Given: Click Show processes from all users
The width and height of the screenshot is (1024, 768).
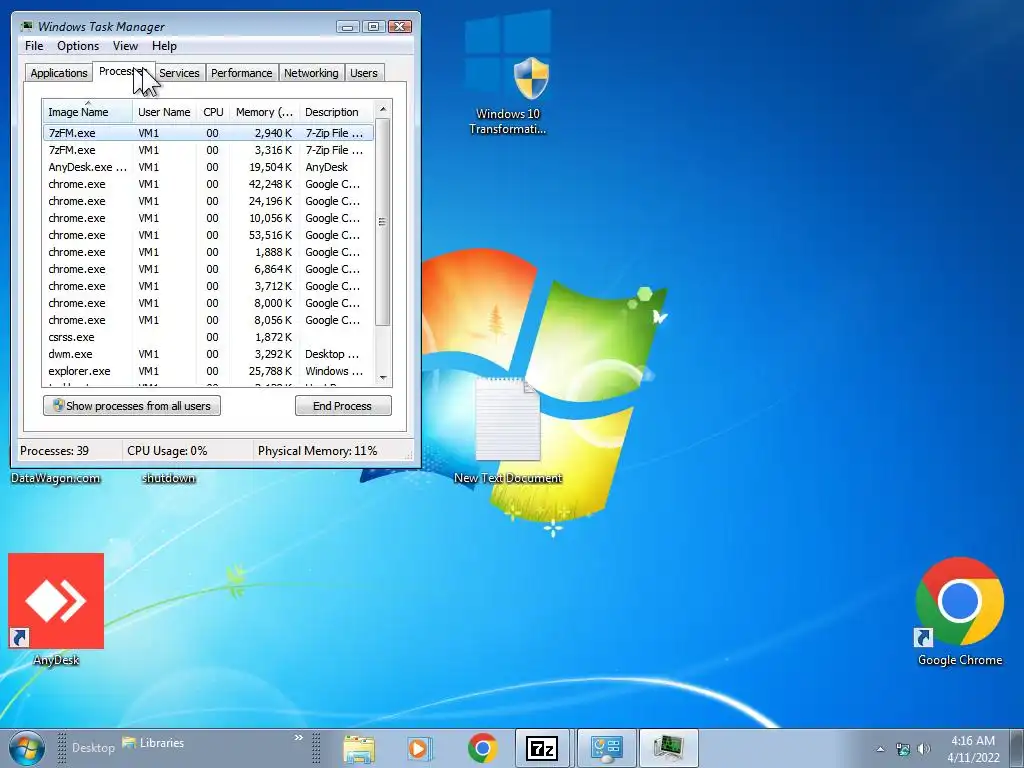Looking at the screenshot, I should coord(132,406).
